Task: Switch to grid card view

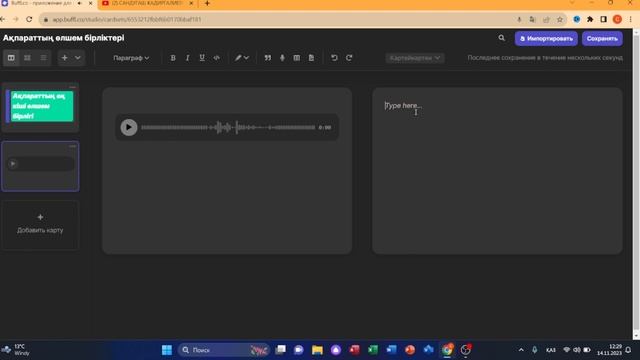Action: [x=27, y=58]
